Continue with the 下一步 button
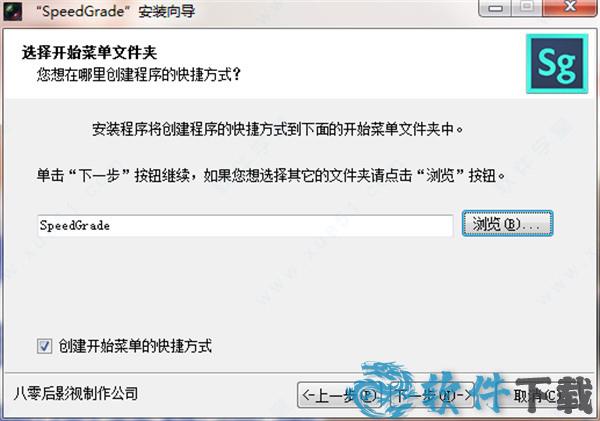Viewport: 600px width, 421px height. (x=432, y=395)
